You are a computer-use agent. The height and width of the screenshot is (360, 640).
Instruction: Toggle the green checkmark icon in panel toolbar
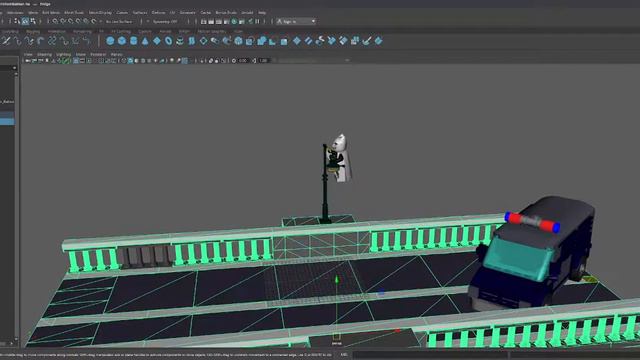tap(65, 60)
